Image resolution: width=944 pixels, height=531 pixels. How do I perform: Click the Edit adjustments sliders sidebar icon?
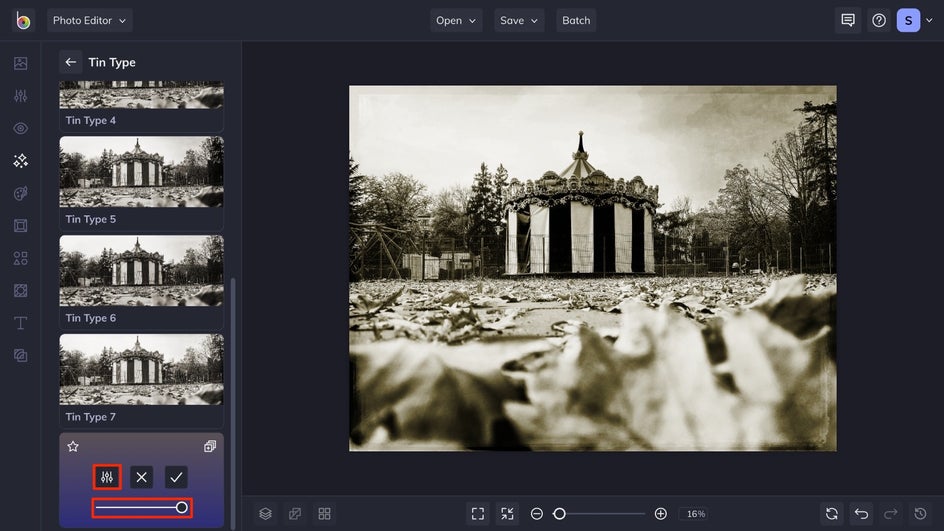20,96
